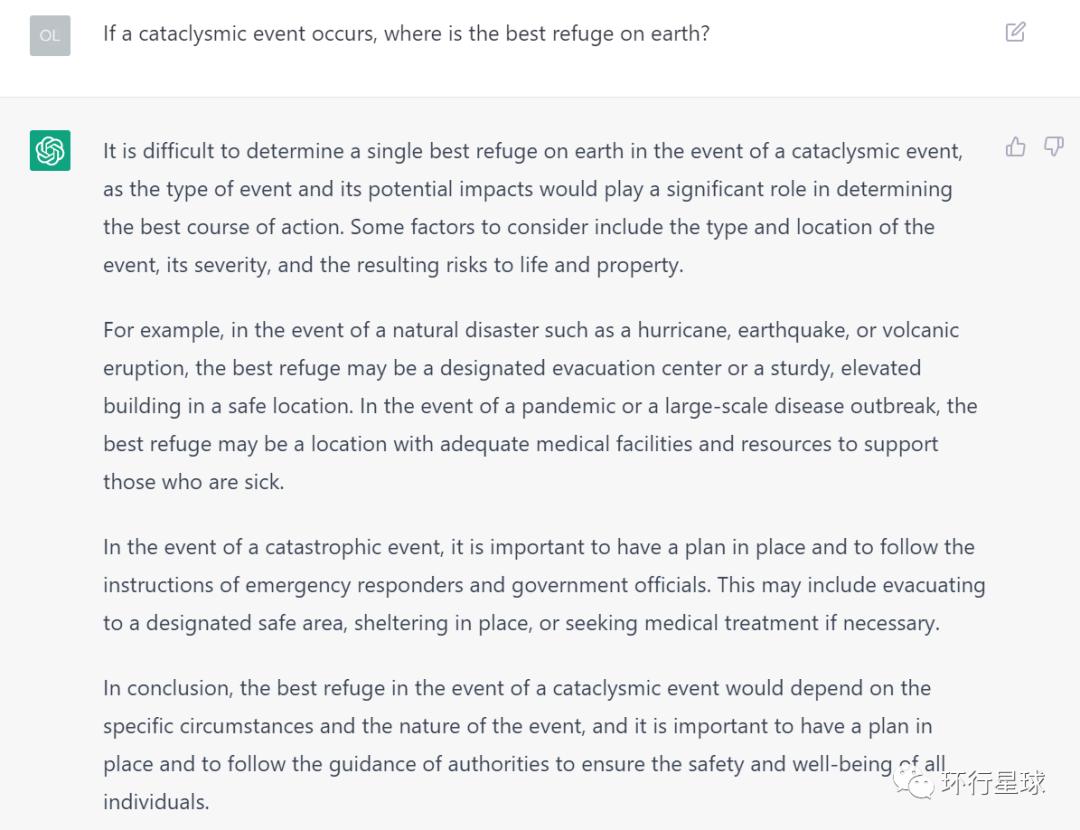Give the response a thumbs down
The width and height of the screenshot is (1080, 830).
tap(1053, 148)
